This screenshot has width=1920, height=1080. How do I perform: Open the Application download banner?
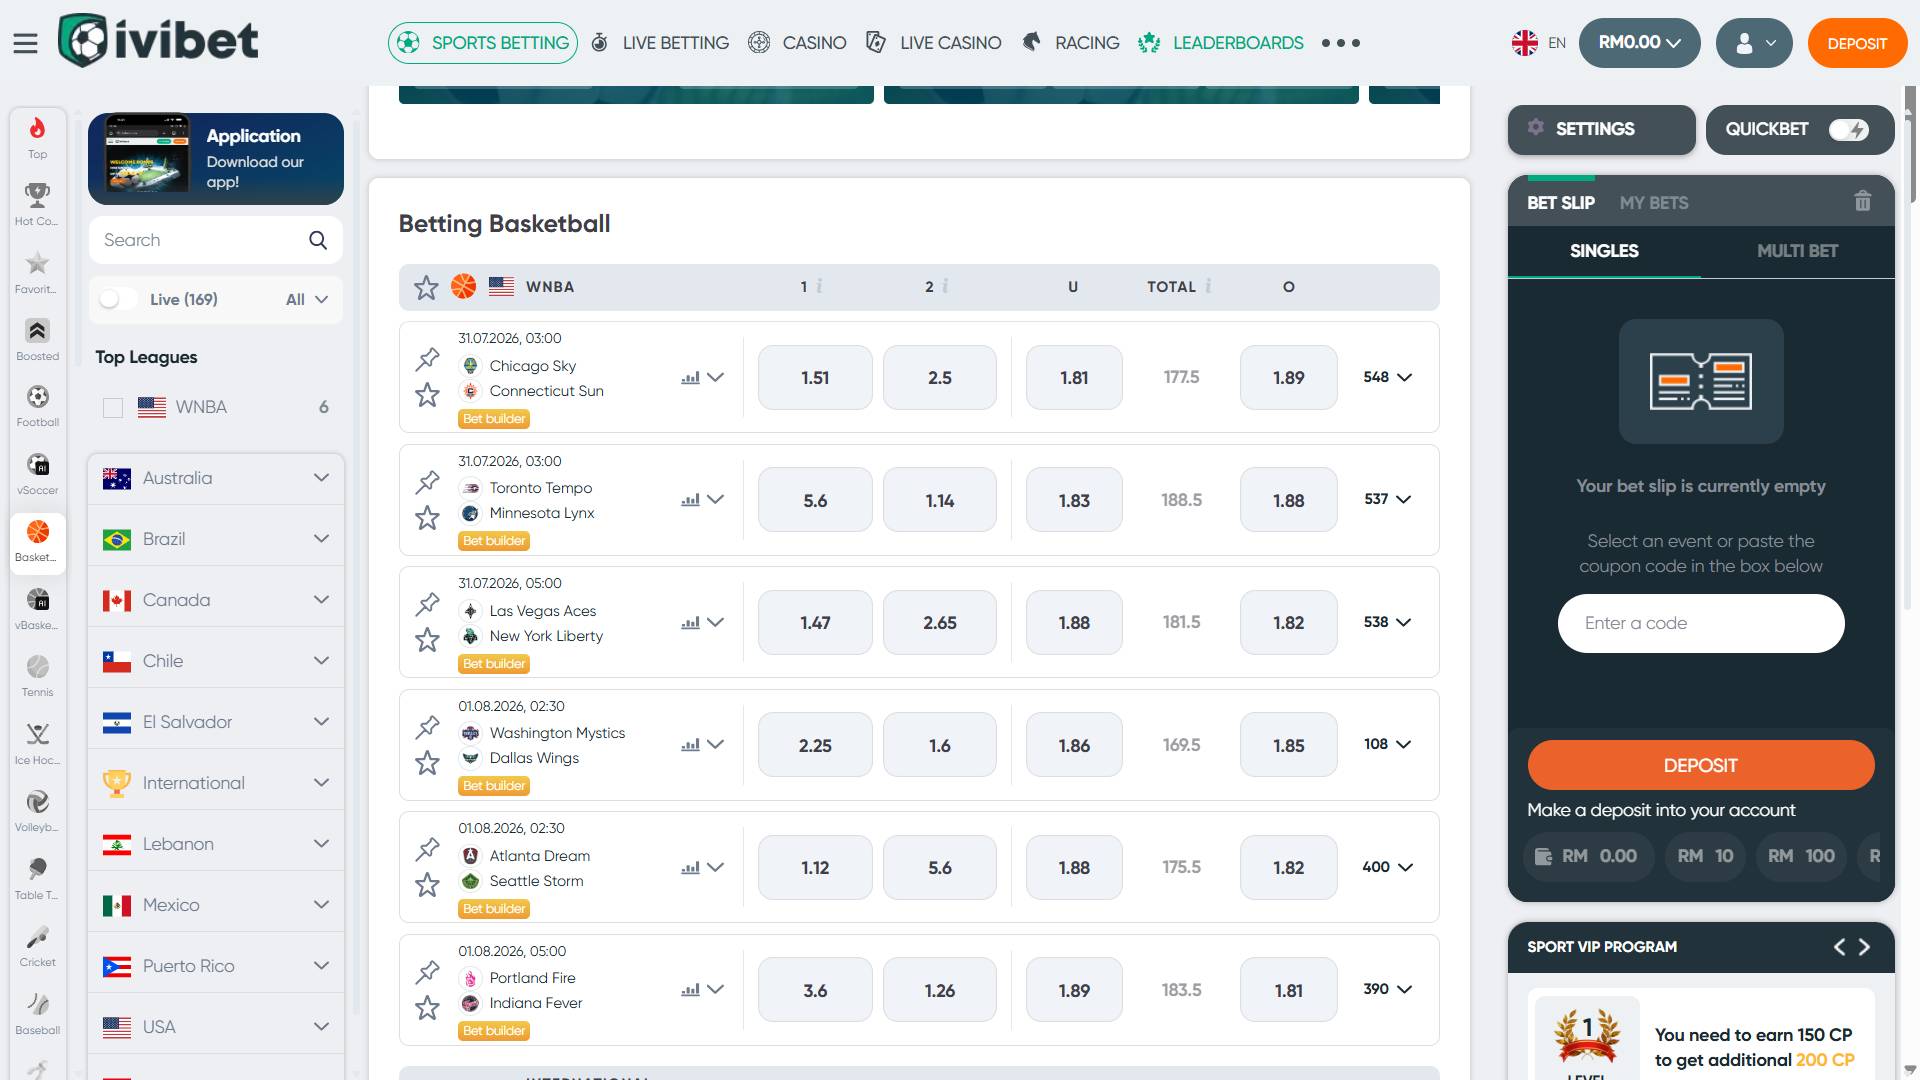(x=216, y=159)
